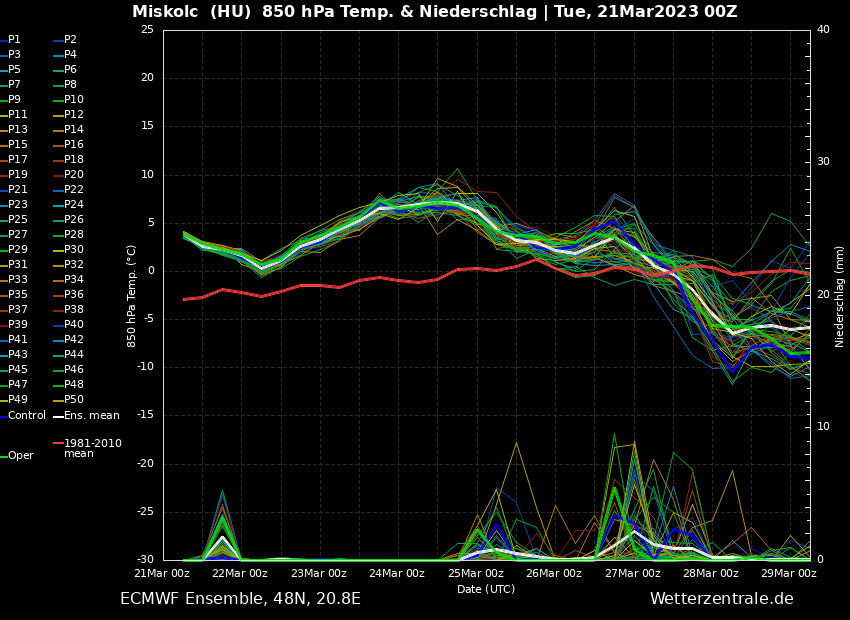The height and width of the screenshot is (620, 850).
Task: Click the ECMWF Ensemble, 48N, 20.8E caption
Action: pos(240,599)
